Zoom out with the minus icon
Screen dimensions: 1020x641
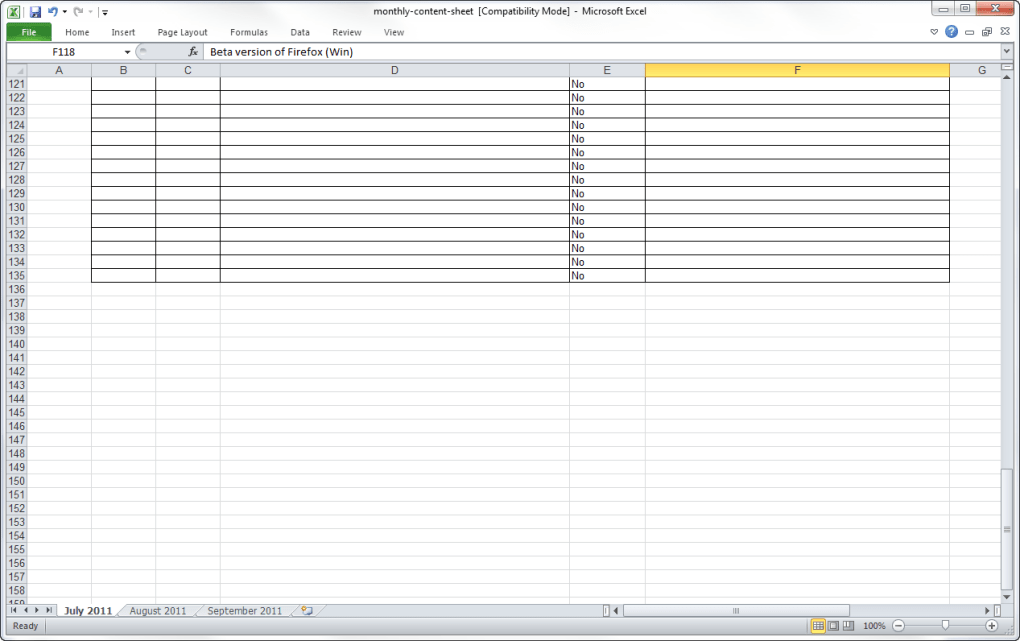point(898,626)
